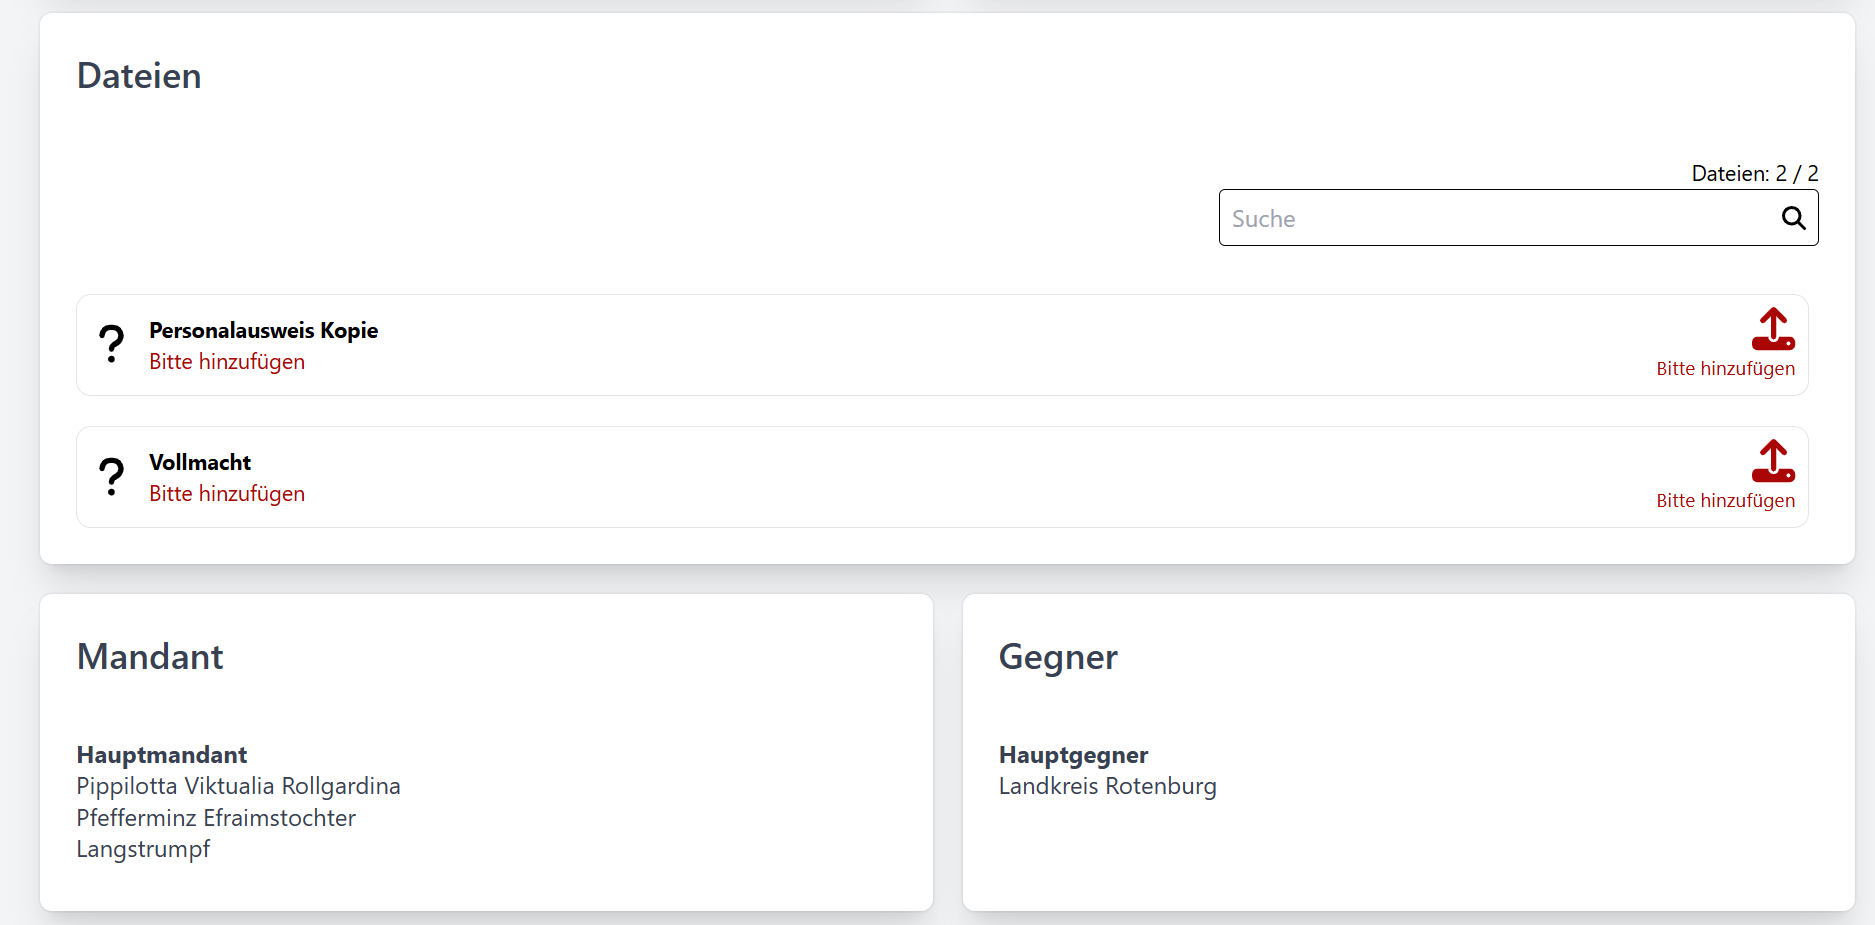The height and width of the screenshot is (925, 1875).
Task: Click the Mandant card heading
Action: pyautogui.click(x=150, y=657)
